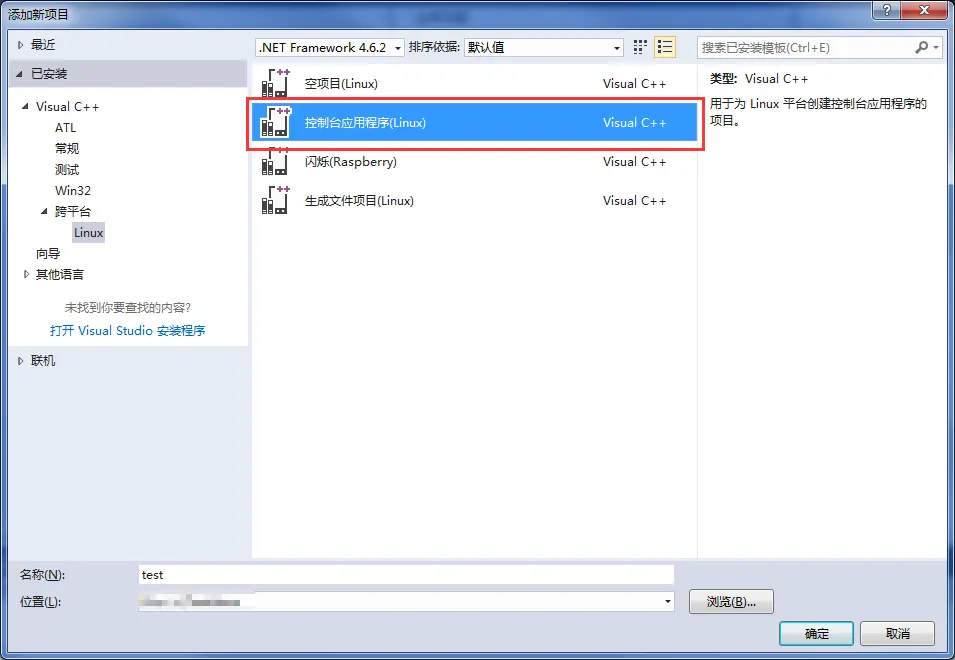Image resolution: width=955 pixels, height=660 pixels.
Task: Select ATL in the tree
Action: click(65, 128)
